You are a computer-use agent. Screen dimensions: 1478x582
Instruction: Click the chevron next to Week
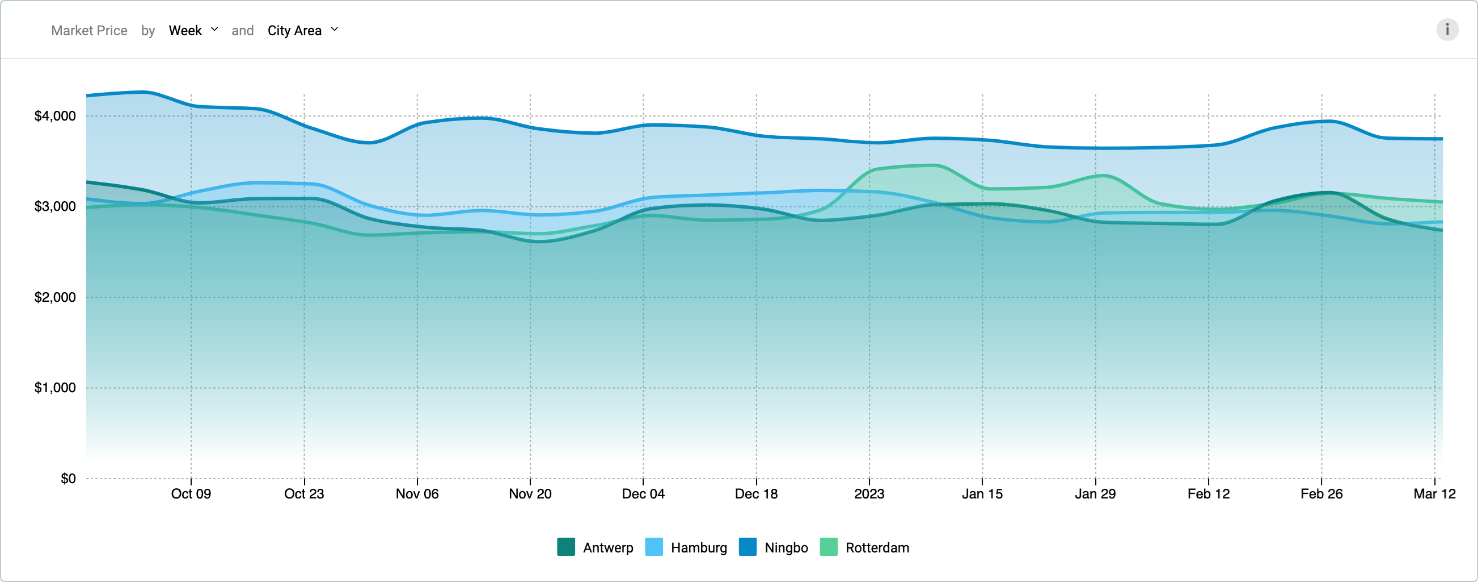coord(214,30)
